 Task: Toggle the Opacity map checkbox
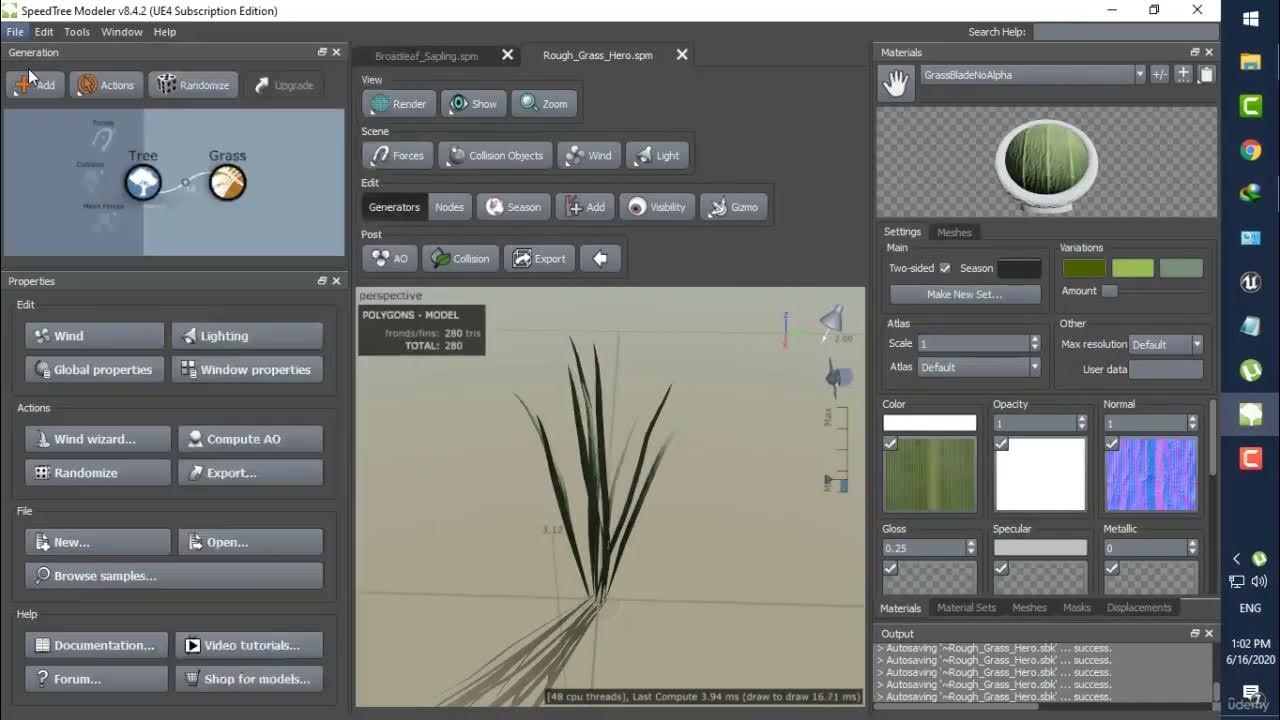1001,444
